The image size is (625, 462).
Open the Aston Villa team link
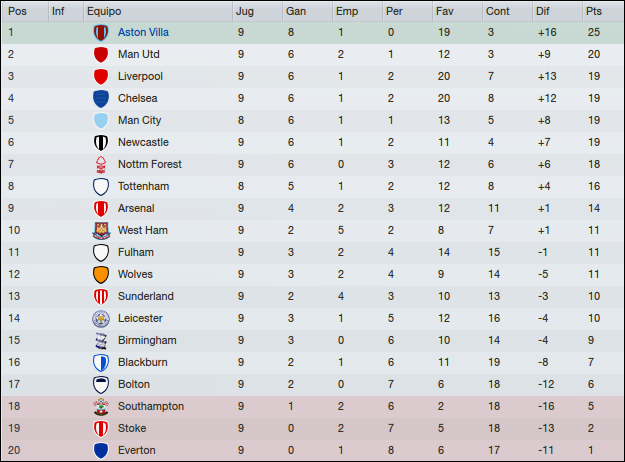point(143,32)
